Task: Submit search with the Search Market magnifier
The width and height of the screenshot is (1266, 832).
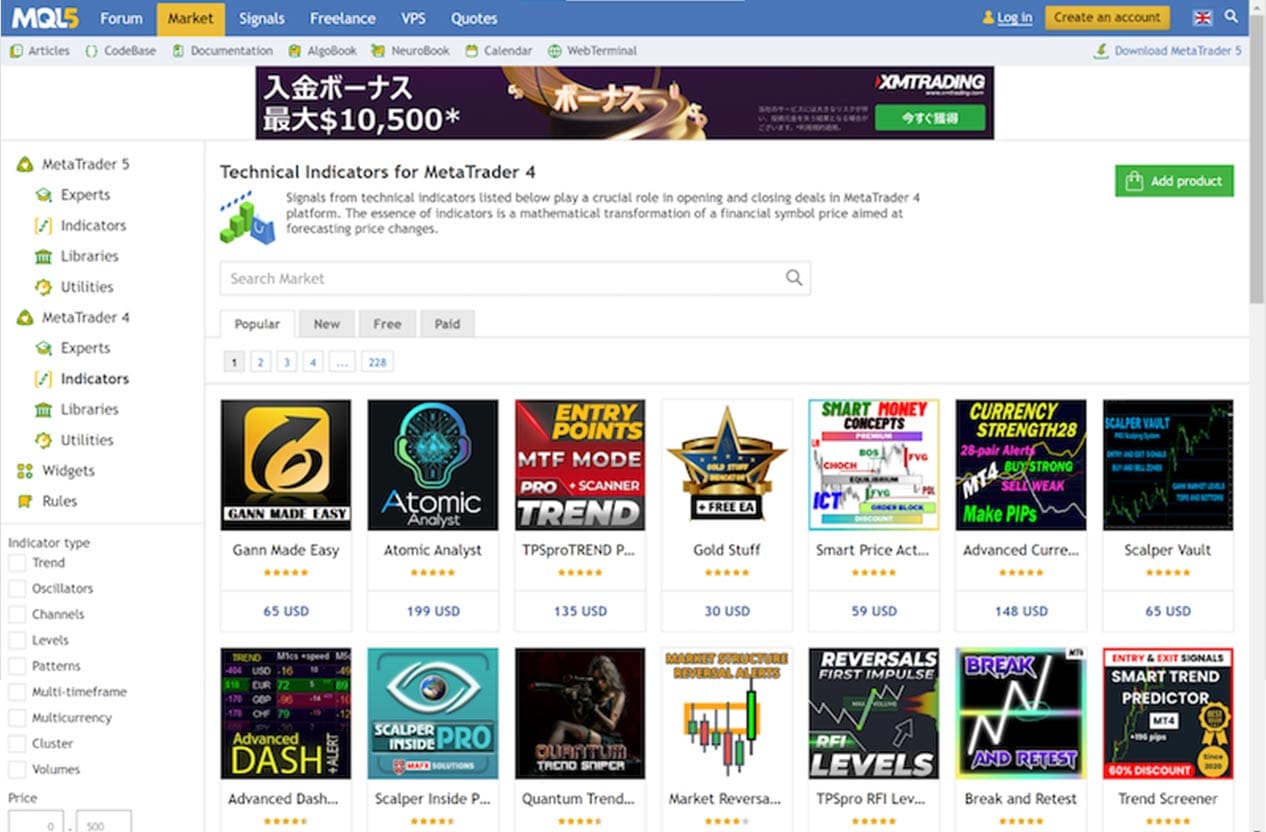Action: point(794,278)
